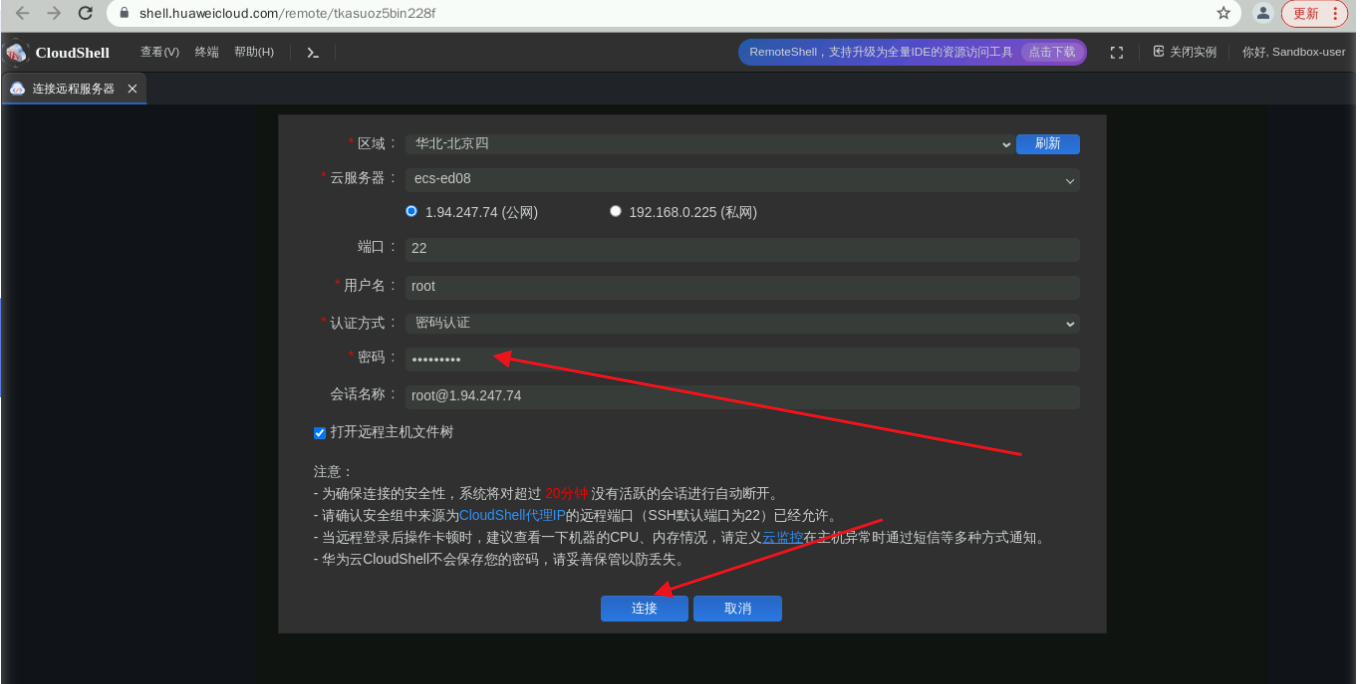Viewport: 1366px width, 684px height.
Task: Open the browser profile avatar icon
Action: point(1263,14)
